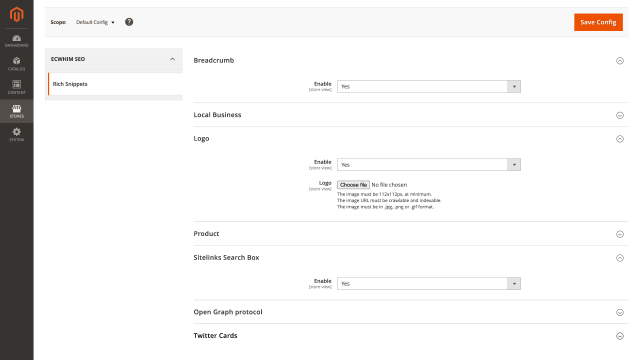Viewport: 640px width, 360px height.
Task: Collapse the ECWHIM SEO section chevron
Action: click(172, 59)
